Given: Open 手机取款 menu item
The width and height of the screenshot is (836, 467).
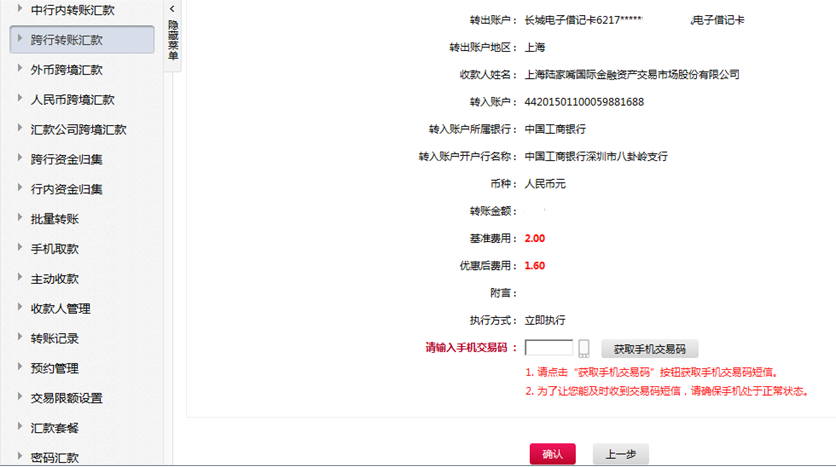Looking at the screenshot, I should tap(55, 249).
